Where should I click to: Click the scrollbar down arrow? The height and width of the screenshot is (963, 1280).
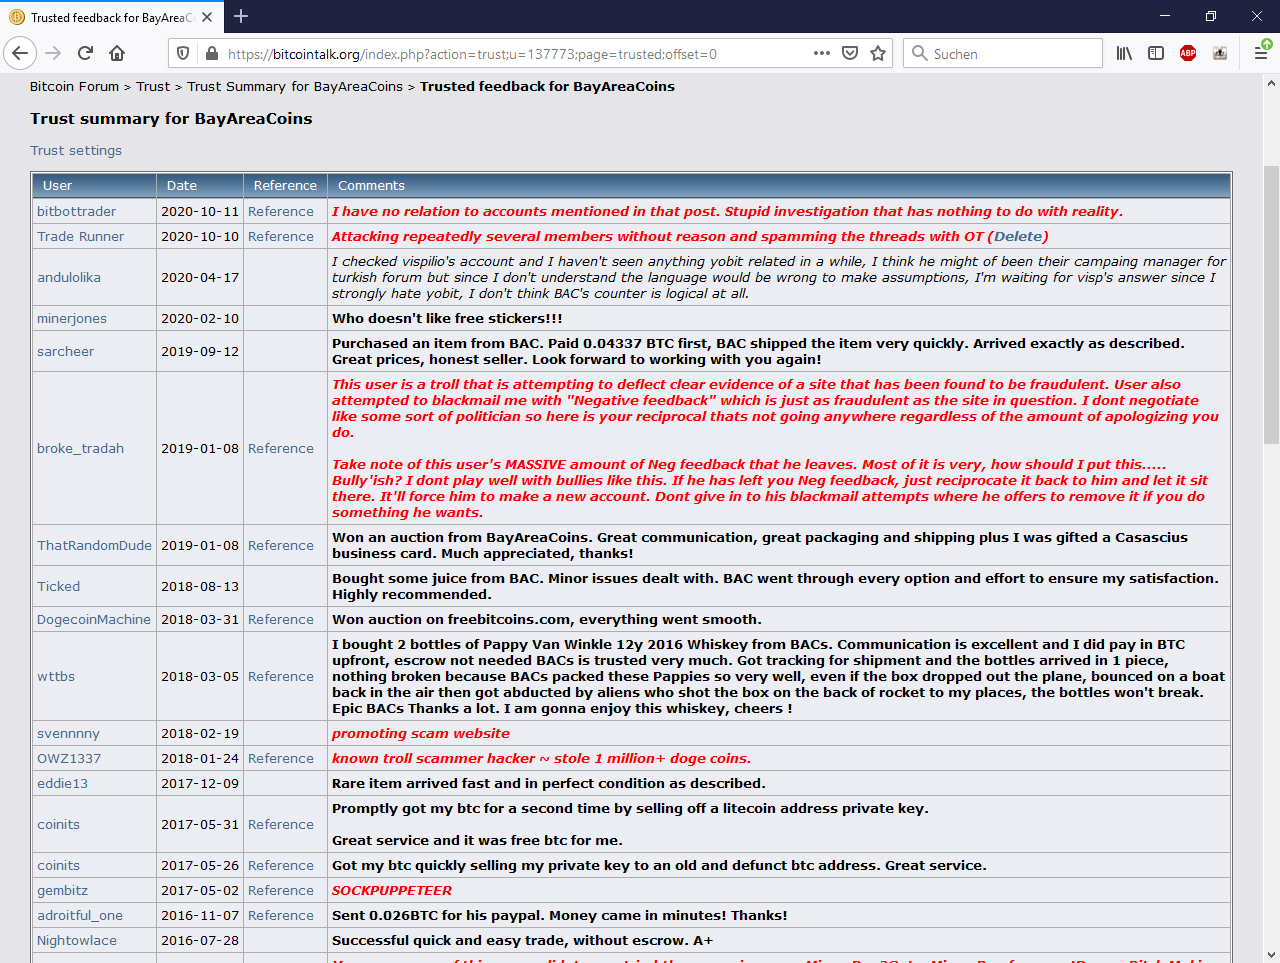[x=1271, y=954]
